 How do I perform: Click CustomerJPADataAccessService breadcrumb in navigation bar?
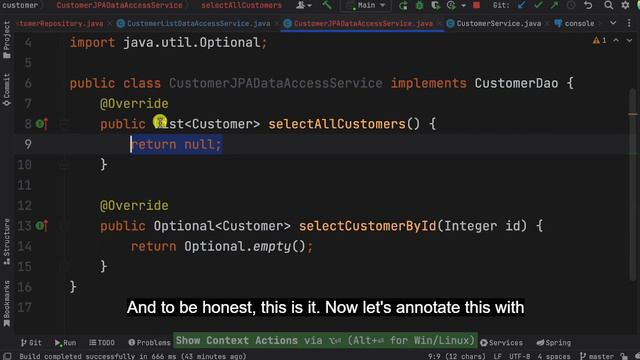tap(120, 5)
